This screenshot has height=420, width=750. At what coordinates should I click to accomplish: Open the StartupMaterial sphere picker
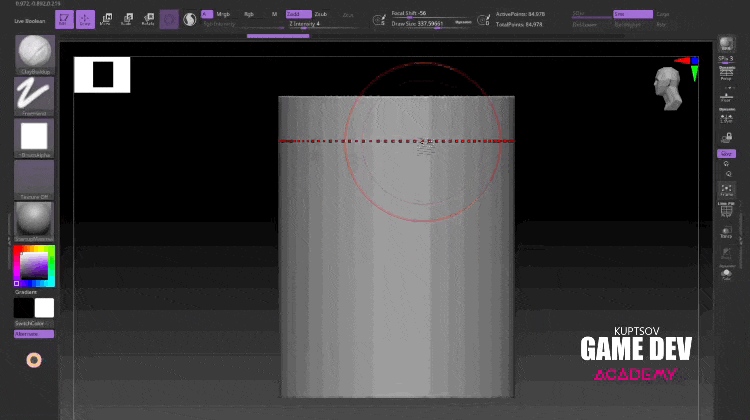tap(34, 222)
